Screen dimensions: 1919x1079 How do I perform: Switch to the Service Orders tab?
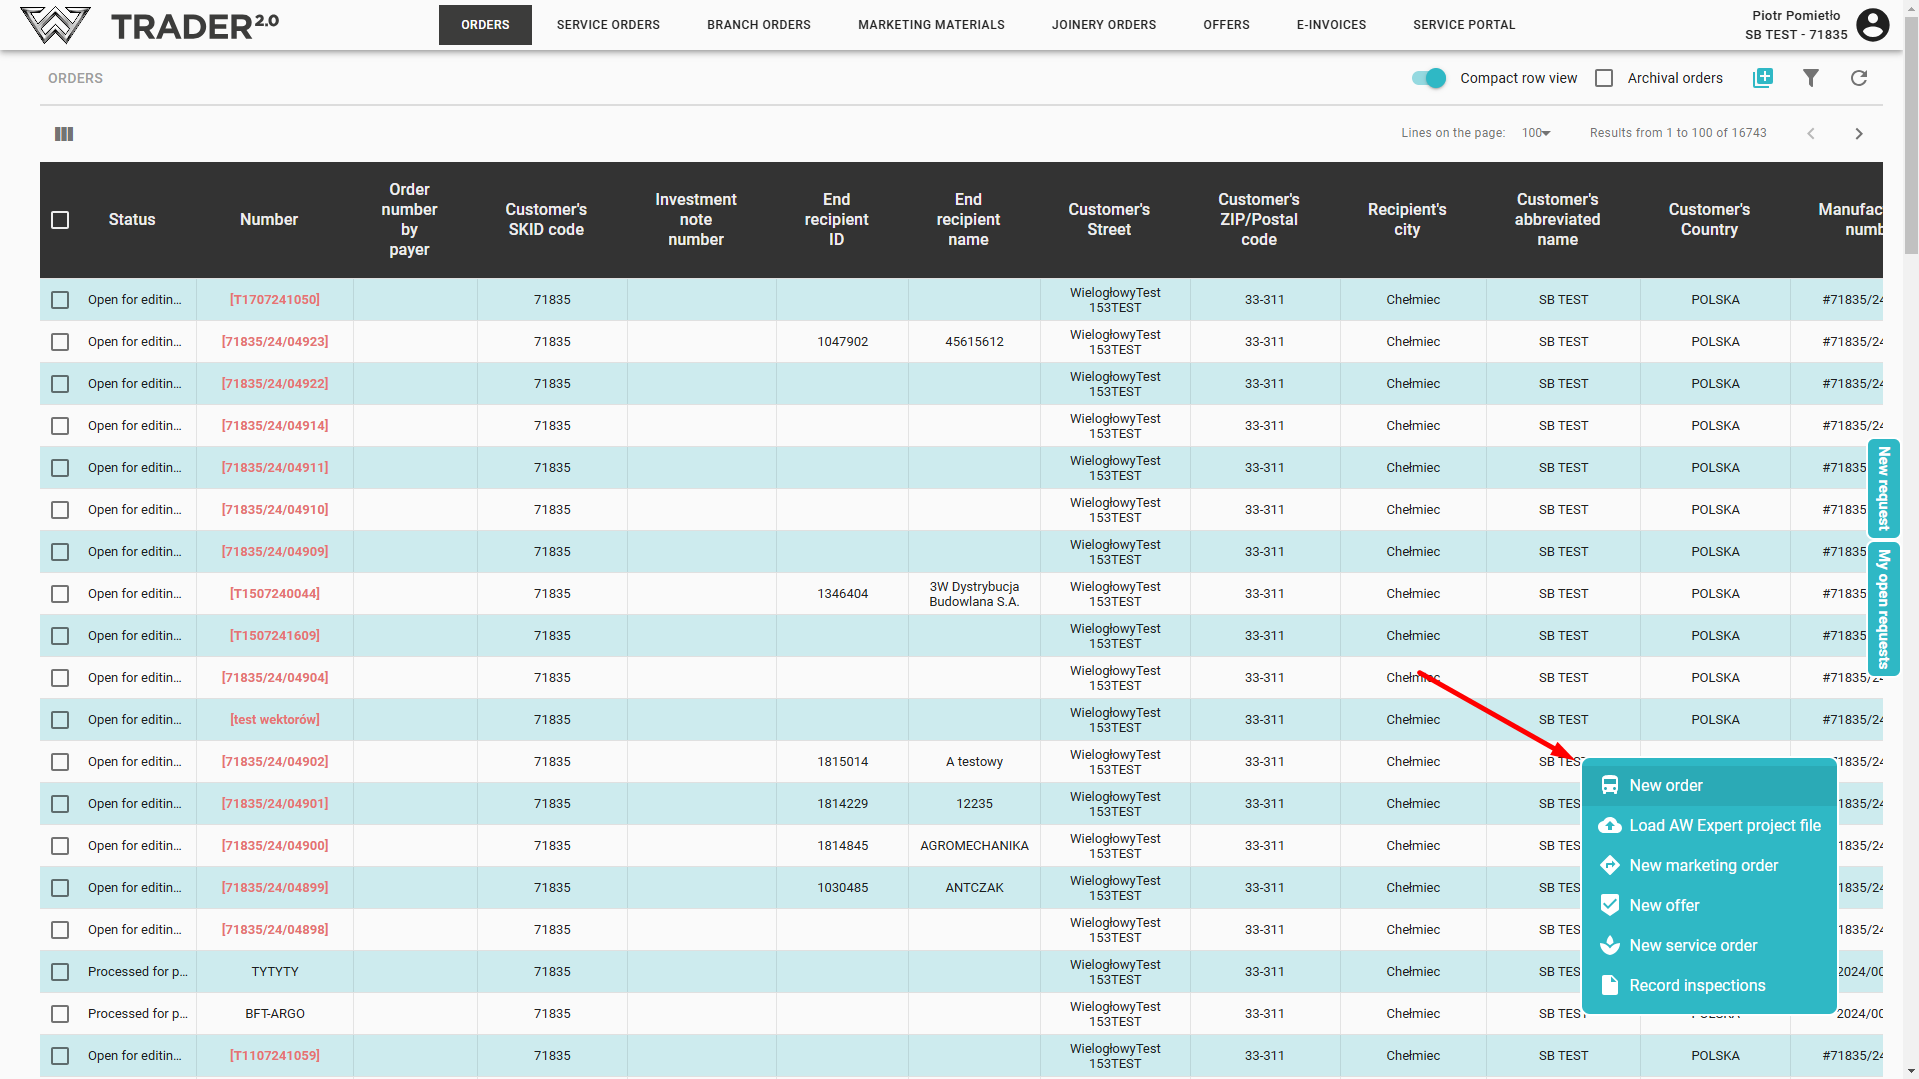tap(608, 25)
